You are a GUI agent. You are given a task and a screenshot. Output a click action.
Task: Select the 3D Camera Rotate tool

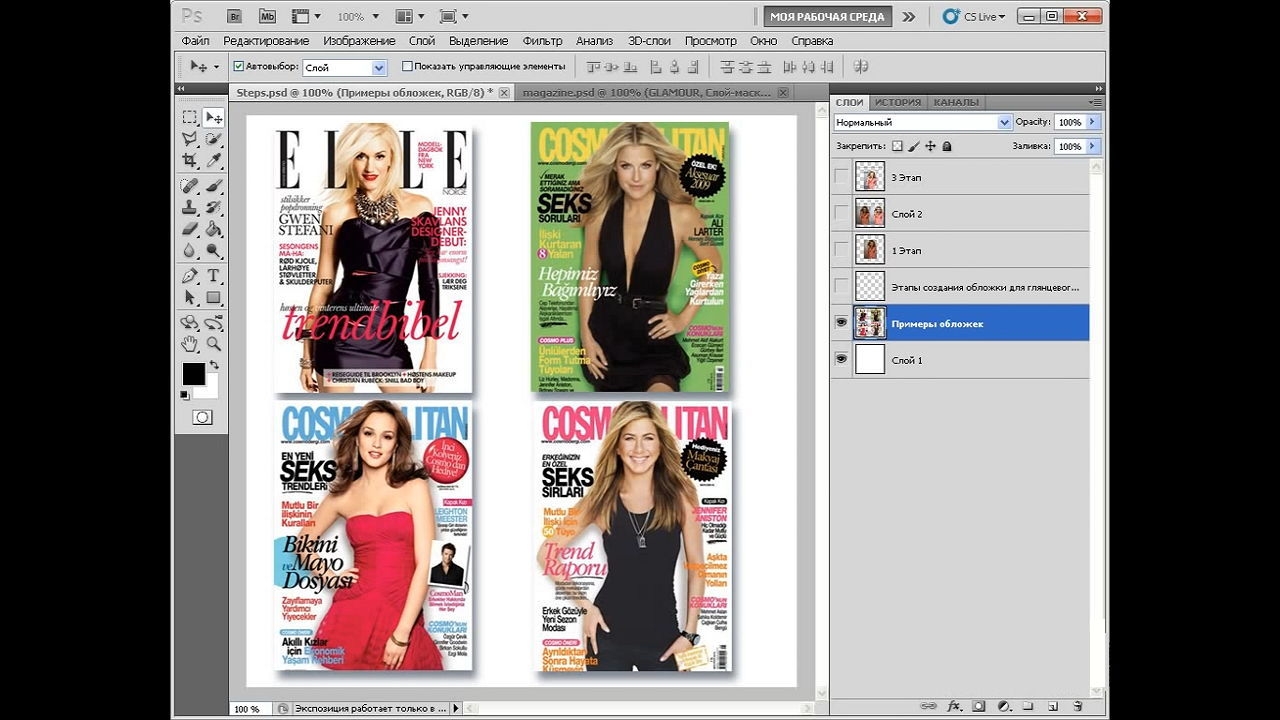213,323
